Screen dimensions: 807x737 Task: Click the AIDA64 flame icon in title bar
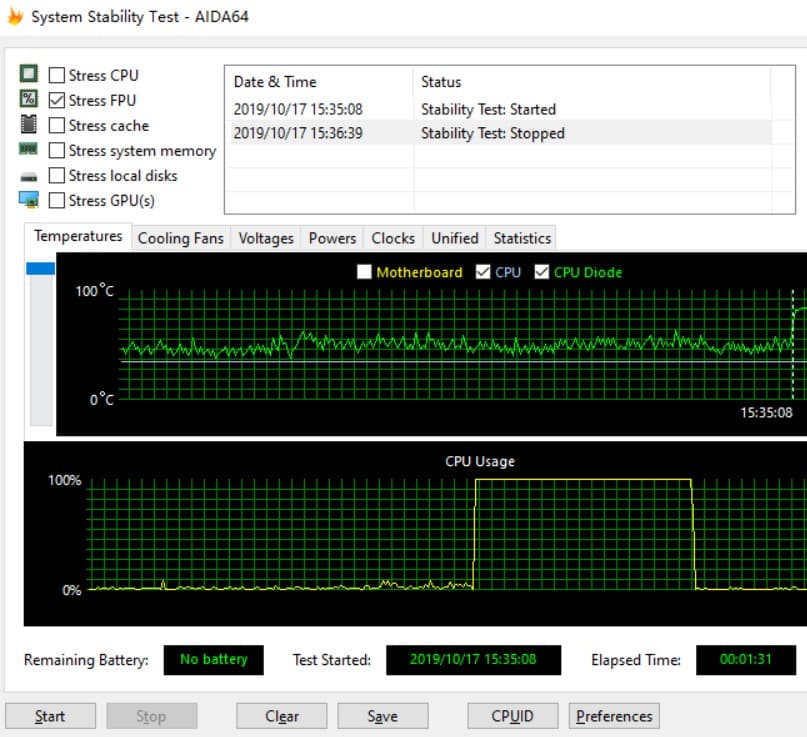[x=15, y=16]
